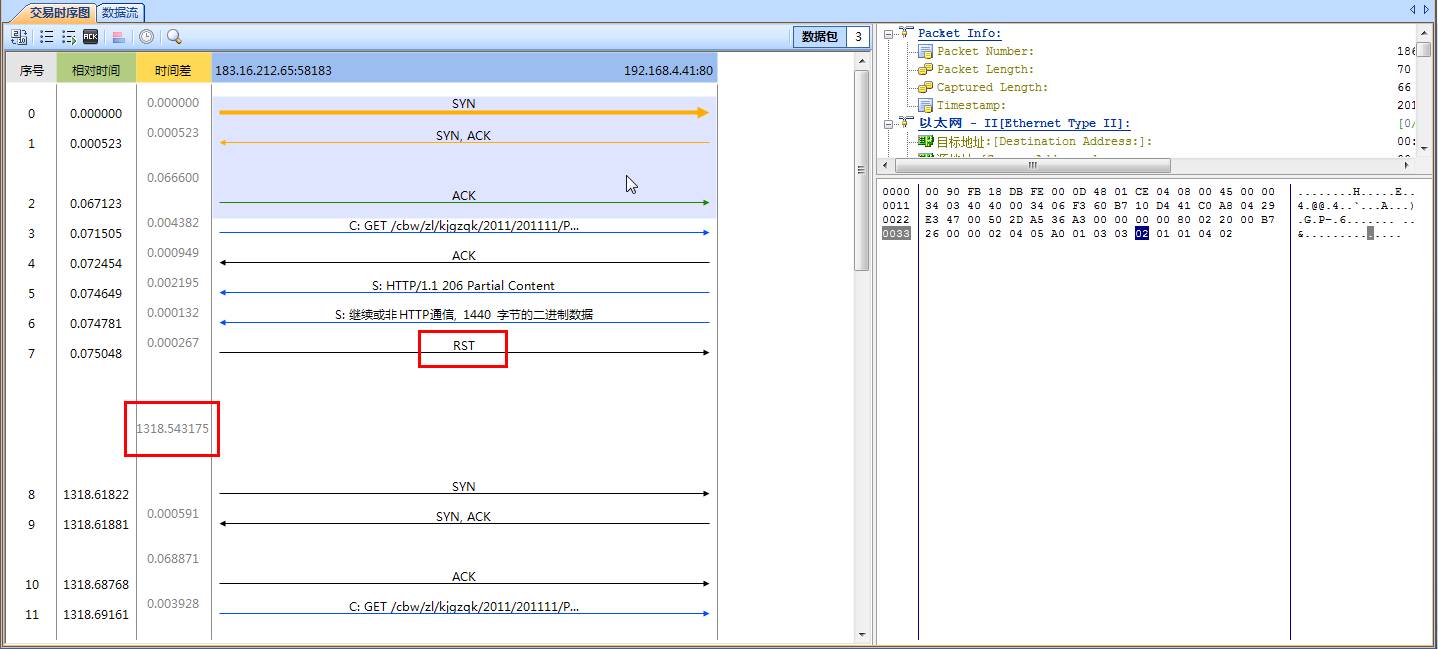The width and height of the screenshot is (1438, 649).
Task: Click the Packet Number row icon
Action: click(x=925, y=51)
